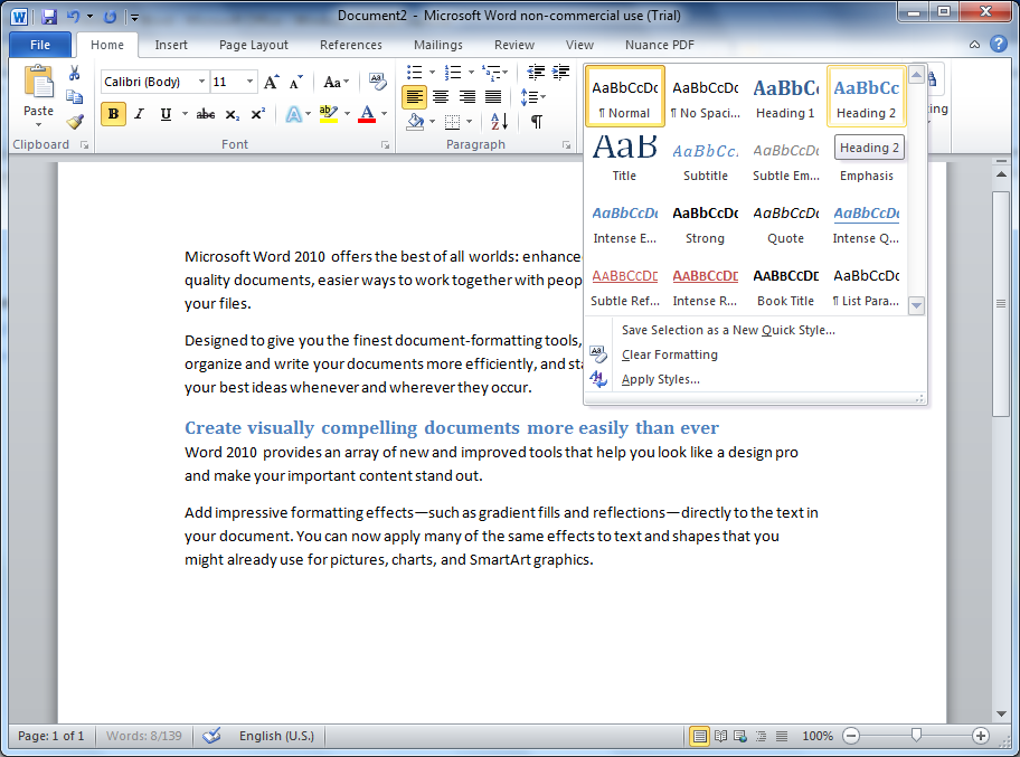Toggle Align Text Left button
Image resolution: width=1020 pixels, height=757 pixels.
414,97
